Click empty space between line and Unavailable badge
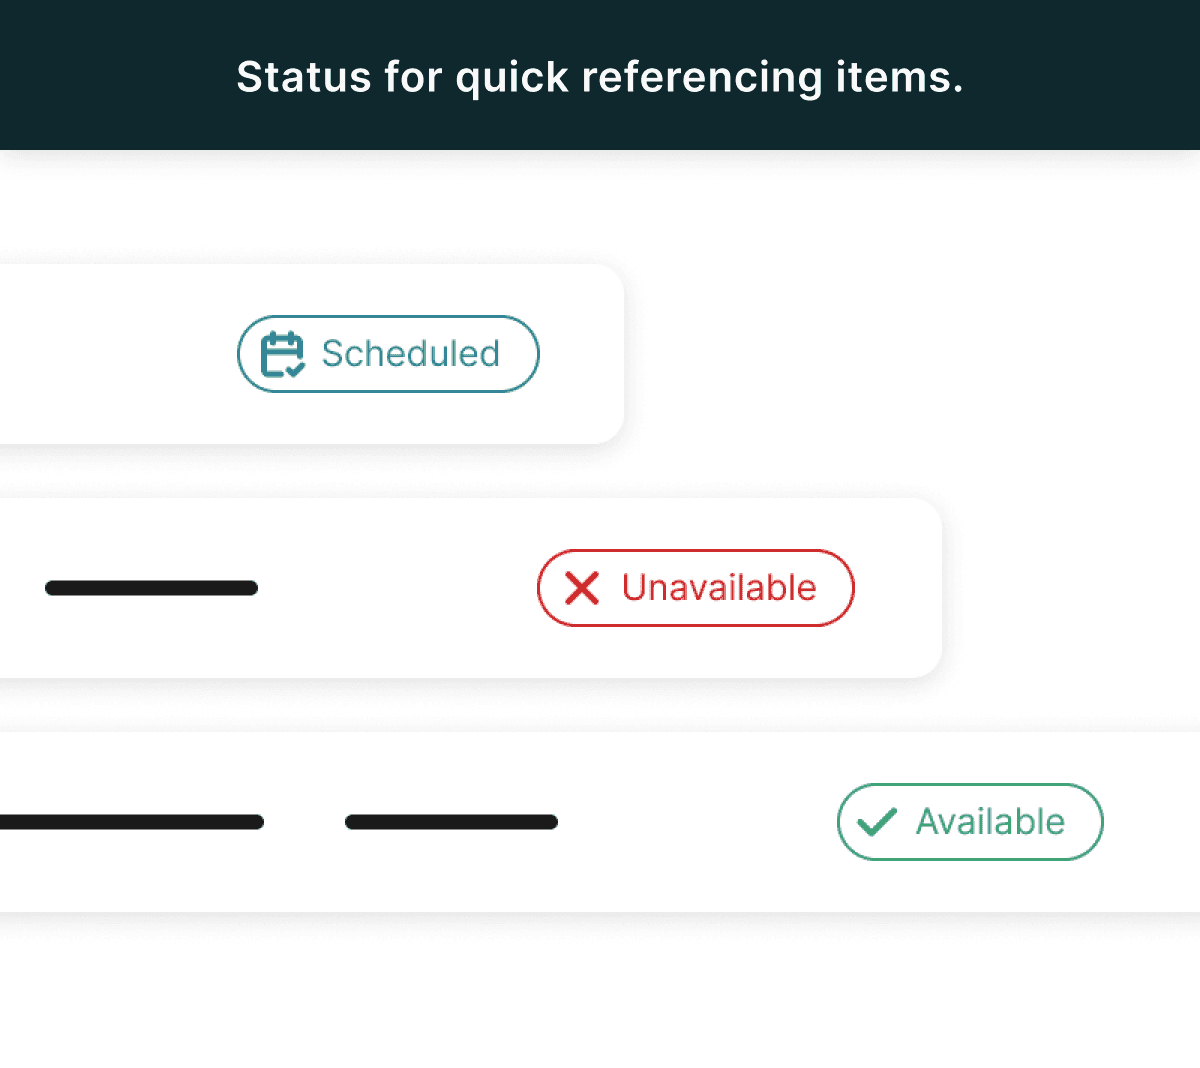 pyautogui.click(x=398, y=588)
